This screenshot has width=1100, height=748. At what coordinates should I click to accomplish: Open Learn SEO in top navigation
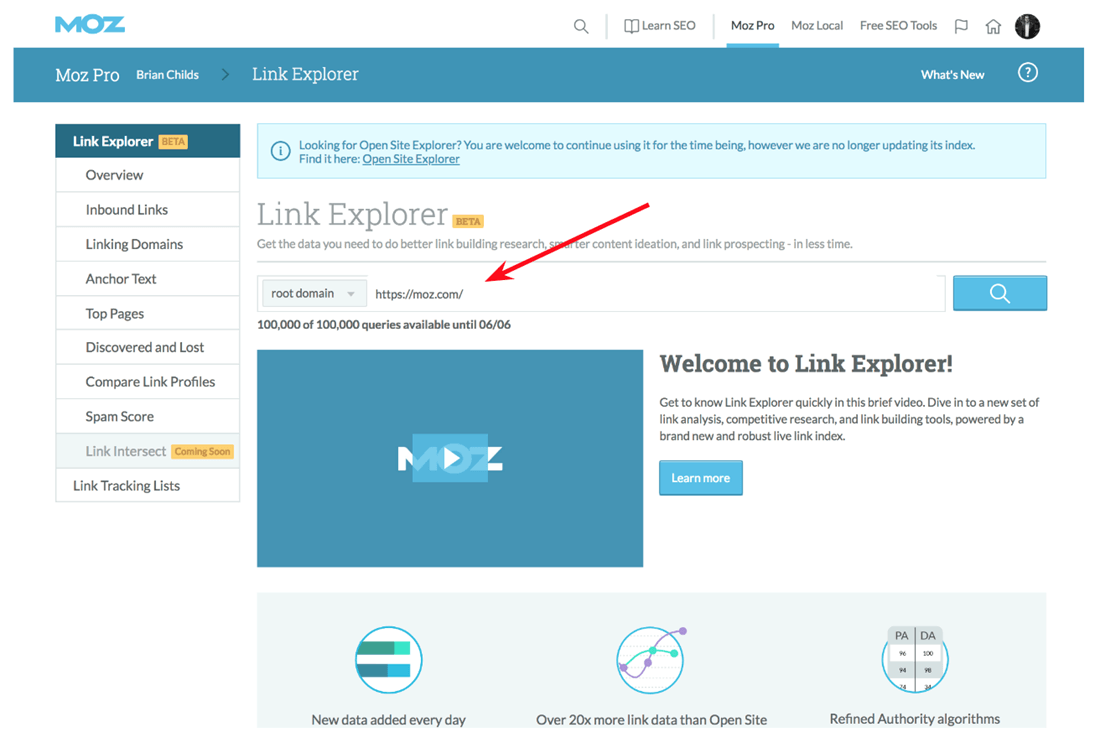coord(660,26)
